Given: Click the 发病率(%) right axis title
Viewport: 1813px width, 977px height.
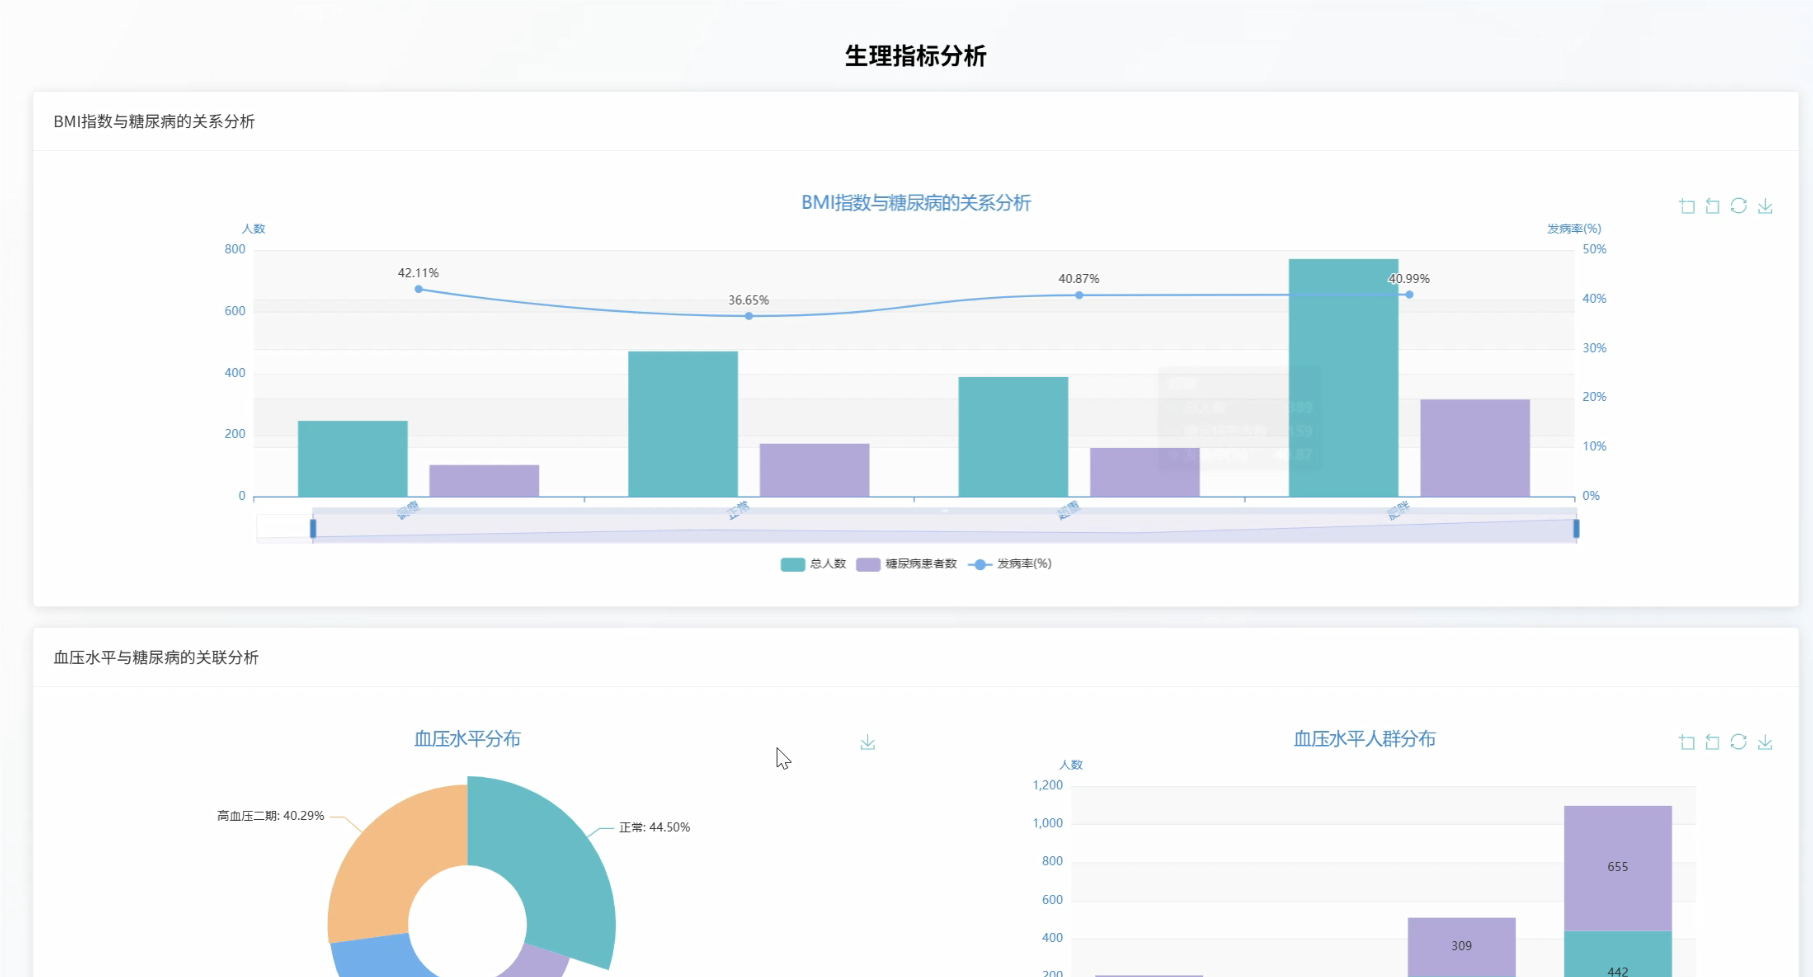Looking at the screenshot, I should click(x=1574, y=229).
